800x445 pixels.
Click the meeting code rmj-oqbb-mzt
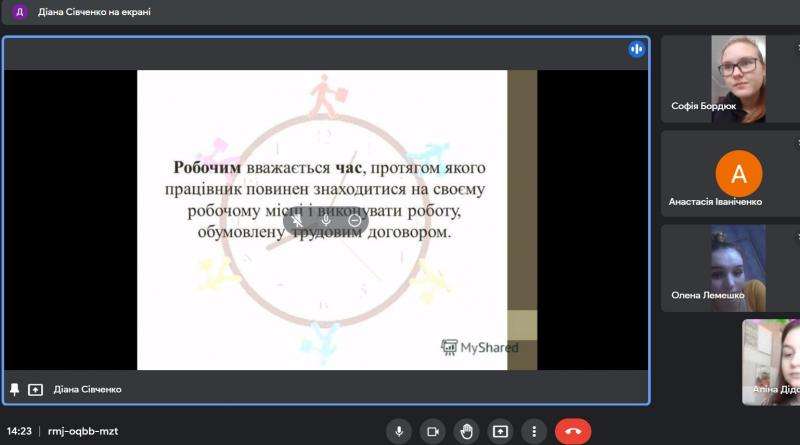pos(83,431)
